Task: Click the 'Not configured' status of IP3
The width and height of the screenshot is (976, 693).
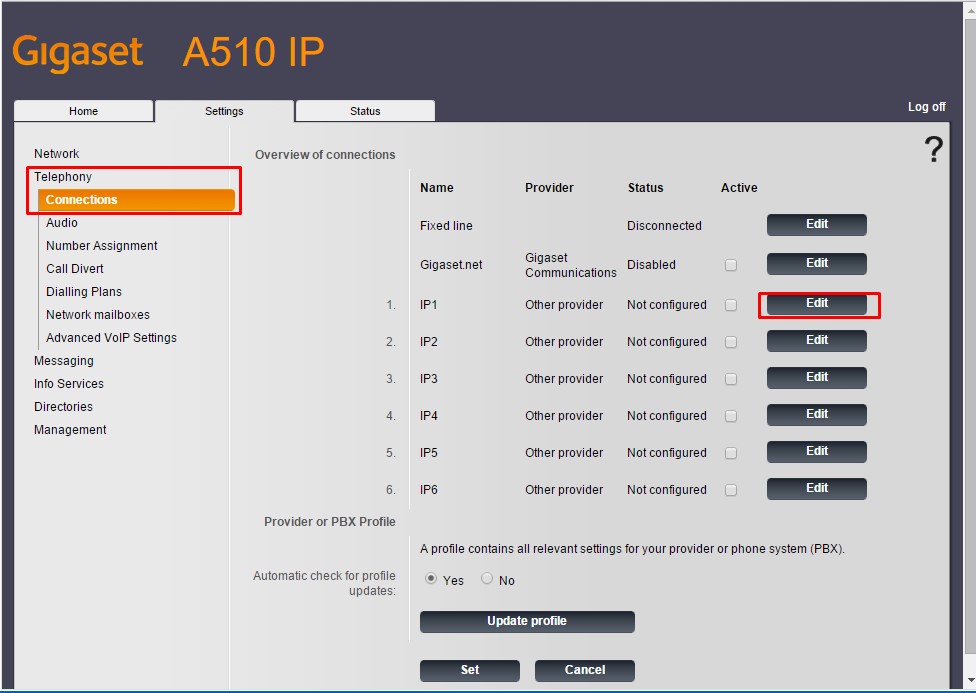Action: (x=667, y=379)
